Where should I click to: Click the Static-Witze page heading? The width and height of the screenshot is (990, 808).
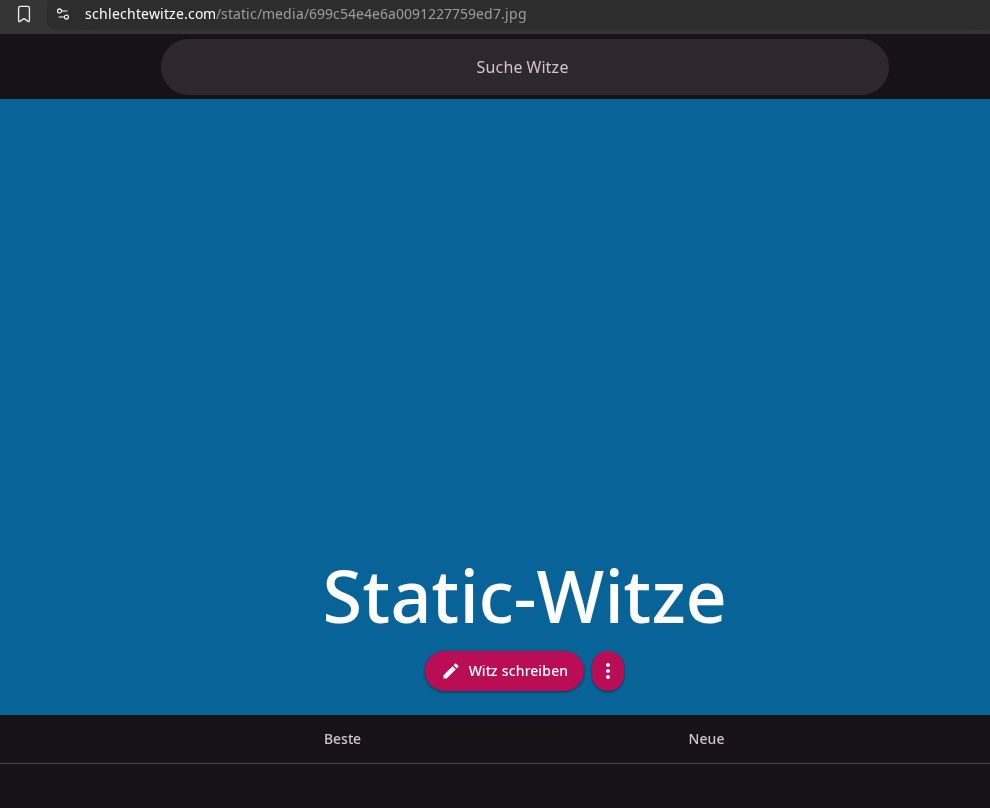coord(524,597)
